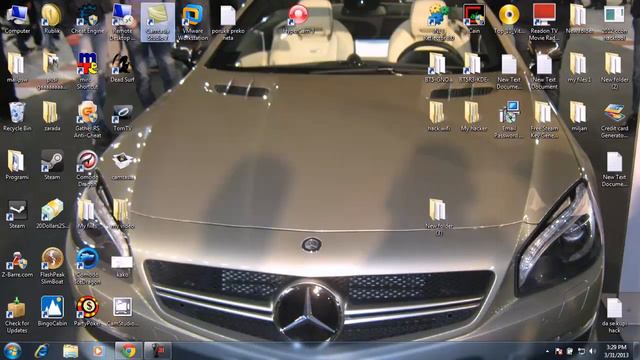
Task: Select the Comodo Dragon red icon
Action: (x=87, y=168)
